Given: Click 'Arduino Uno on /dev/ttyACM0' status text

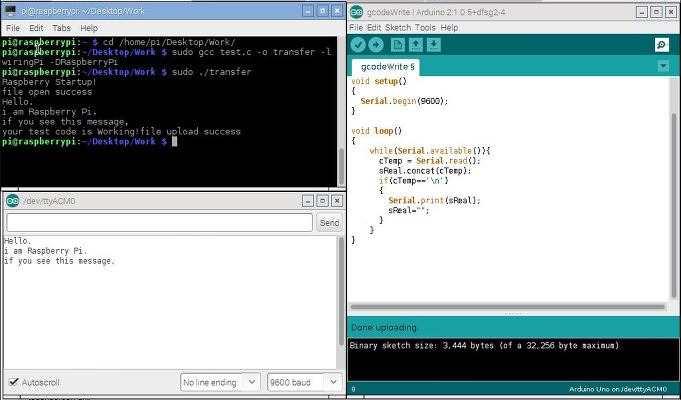Looking at the screenshot, I should click(x=618, y=389).
